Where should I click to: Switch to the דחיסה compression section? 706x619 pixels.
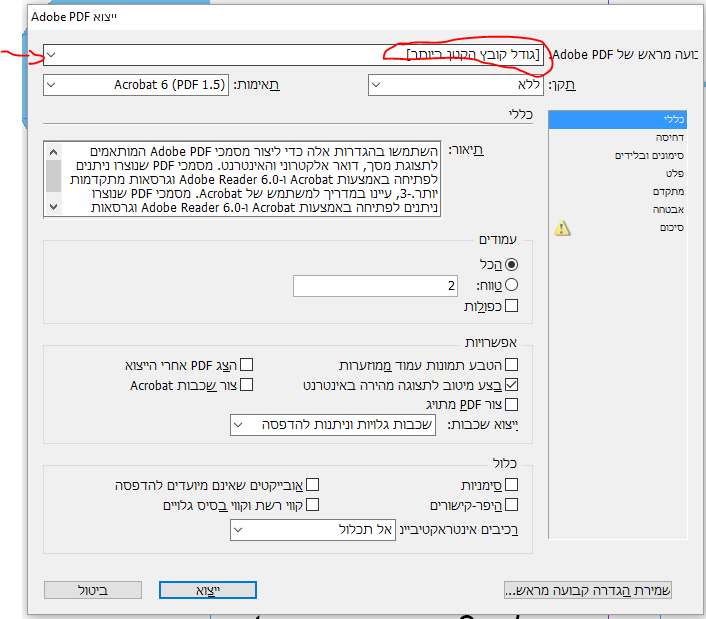tap(618, 137)
